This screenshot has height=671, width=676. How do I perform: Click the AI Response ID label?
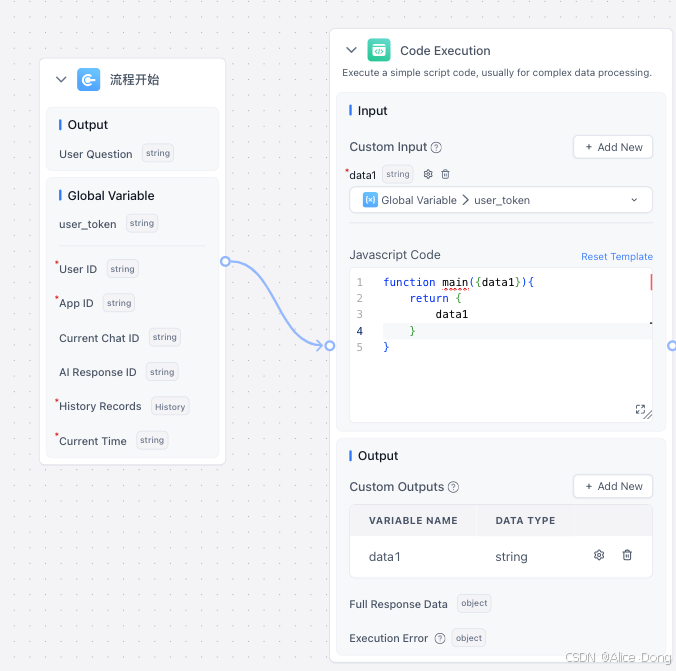pyautogui.click(x=98, y=372)
